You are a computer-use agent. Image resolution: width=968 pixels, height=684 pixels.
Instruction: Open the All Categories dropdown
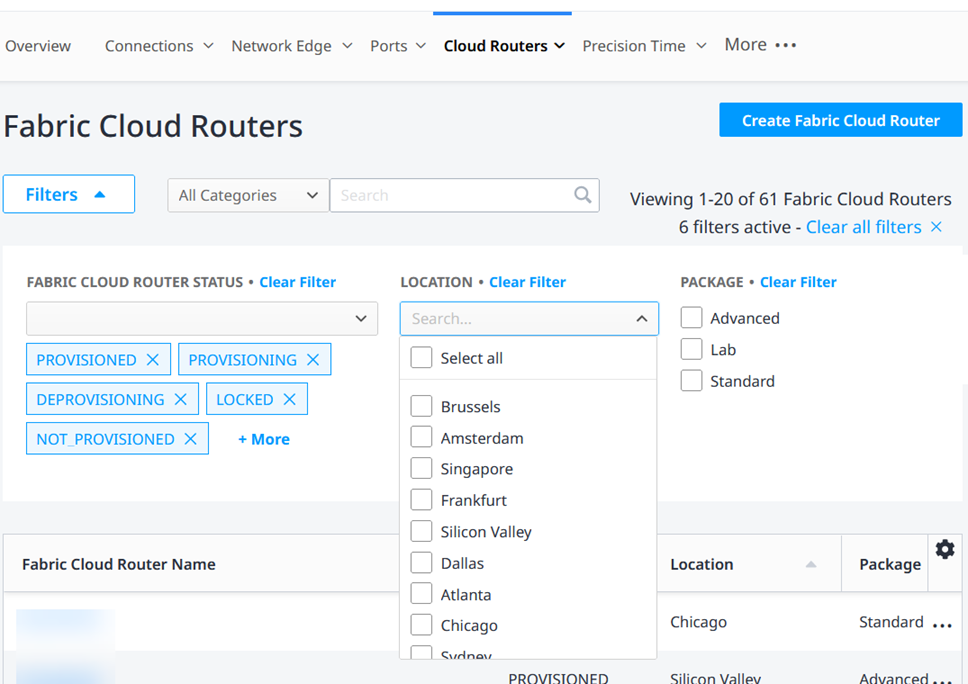coord(248,195)
